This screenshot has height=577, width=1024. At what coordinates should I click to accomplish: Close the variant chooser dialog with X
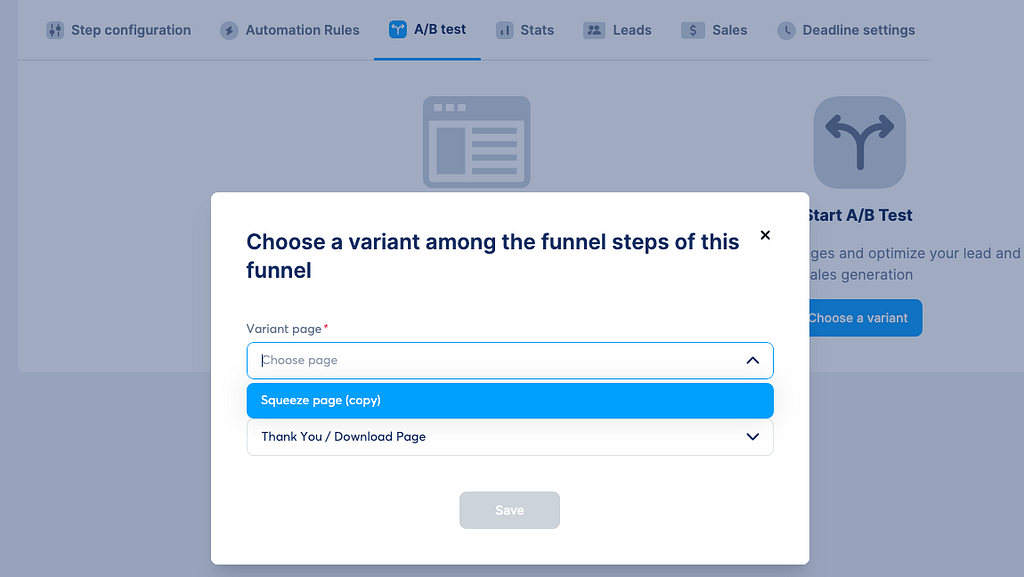tap(765, 235)
